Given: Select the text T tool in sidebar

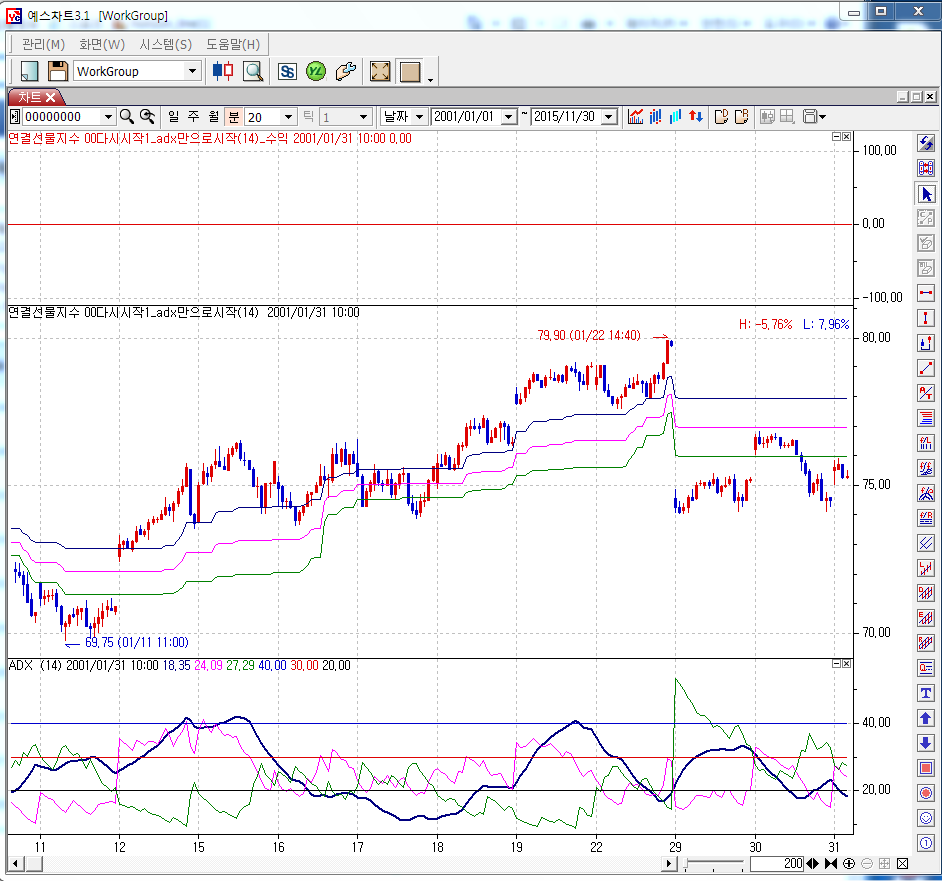Looking at the screenshot, I should 926,693.
